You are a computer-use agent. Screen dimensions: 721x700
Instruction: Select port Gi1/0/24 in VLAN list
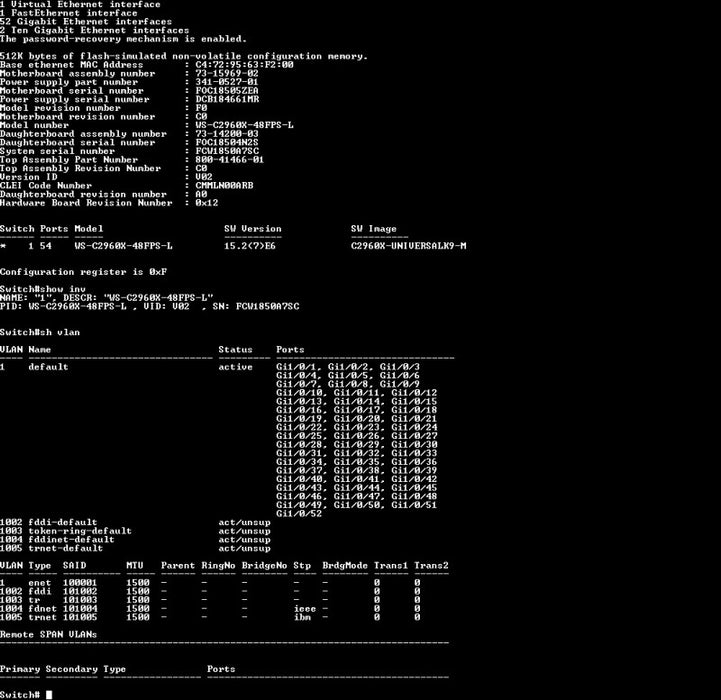(414, 428)
